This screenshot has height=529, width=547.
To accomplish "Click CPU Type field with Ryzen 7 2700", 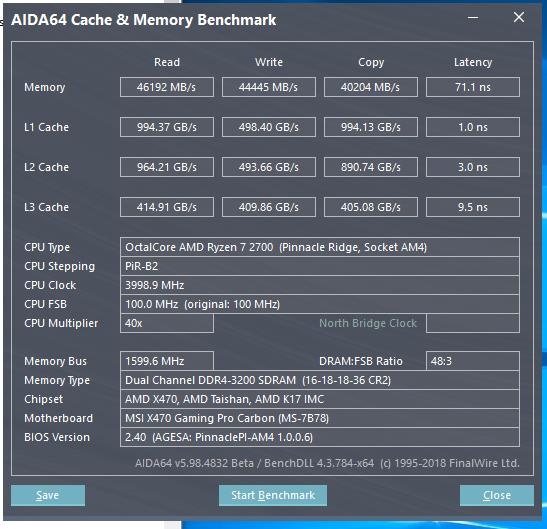I will coord(320,247).
